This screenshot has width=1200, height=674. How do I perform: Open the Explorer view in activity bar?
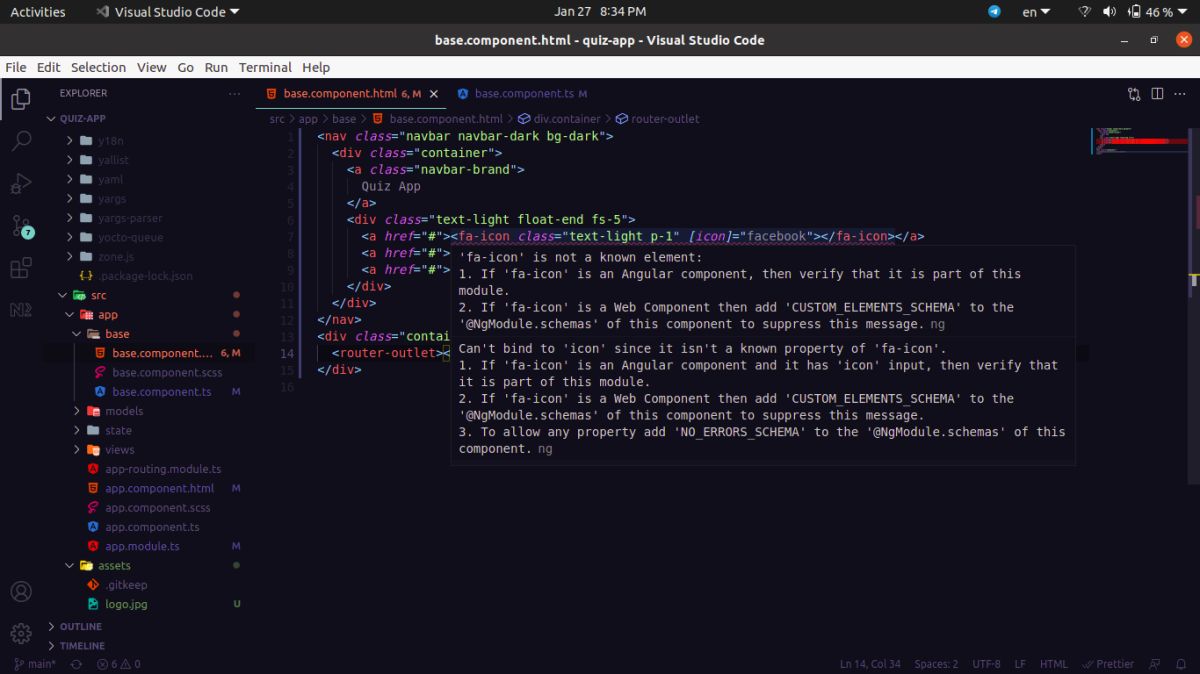click(21, 99)
